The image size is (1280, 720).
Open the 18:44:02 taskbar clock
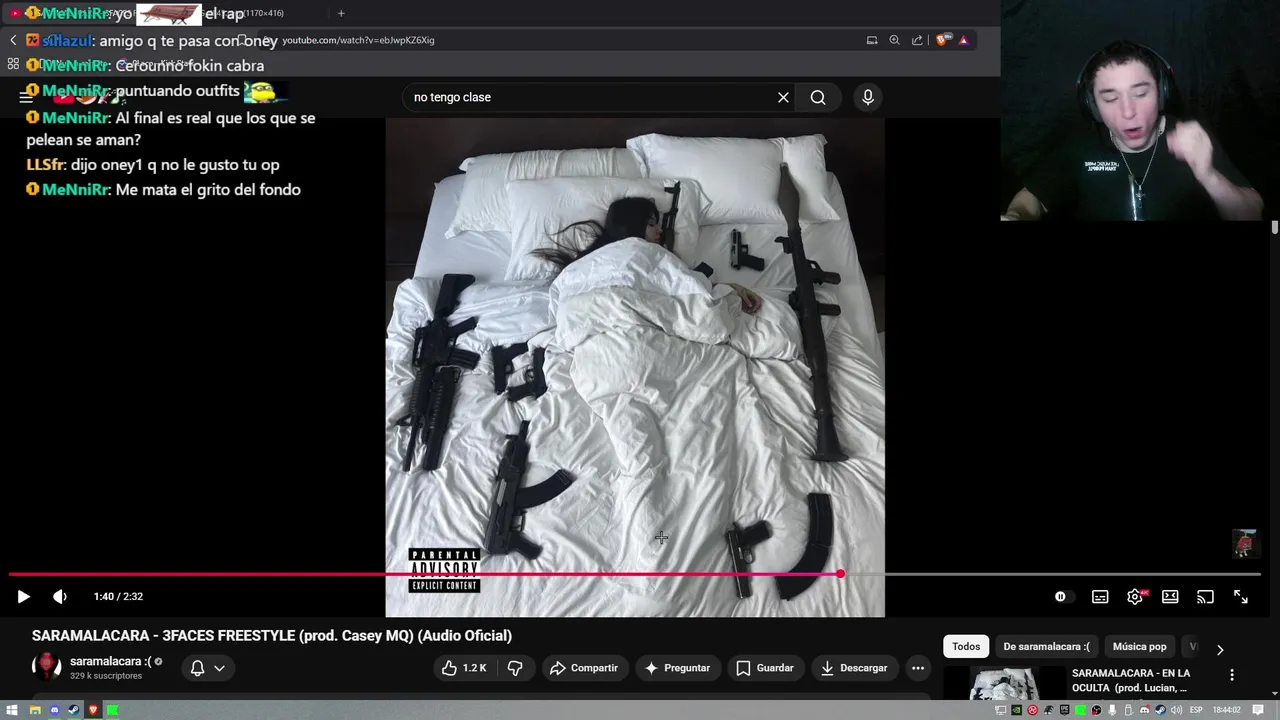1226,710
